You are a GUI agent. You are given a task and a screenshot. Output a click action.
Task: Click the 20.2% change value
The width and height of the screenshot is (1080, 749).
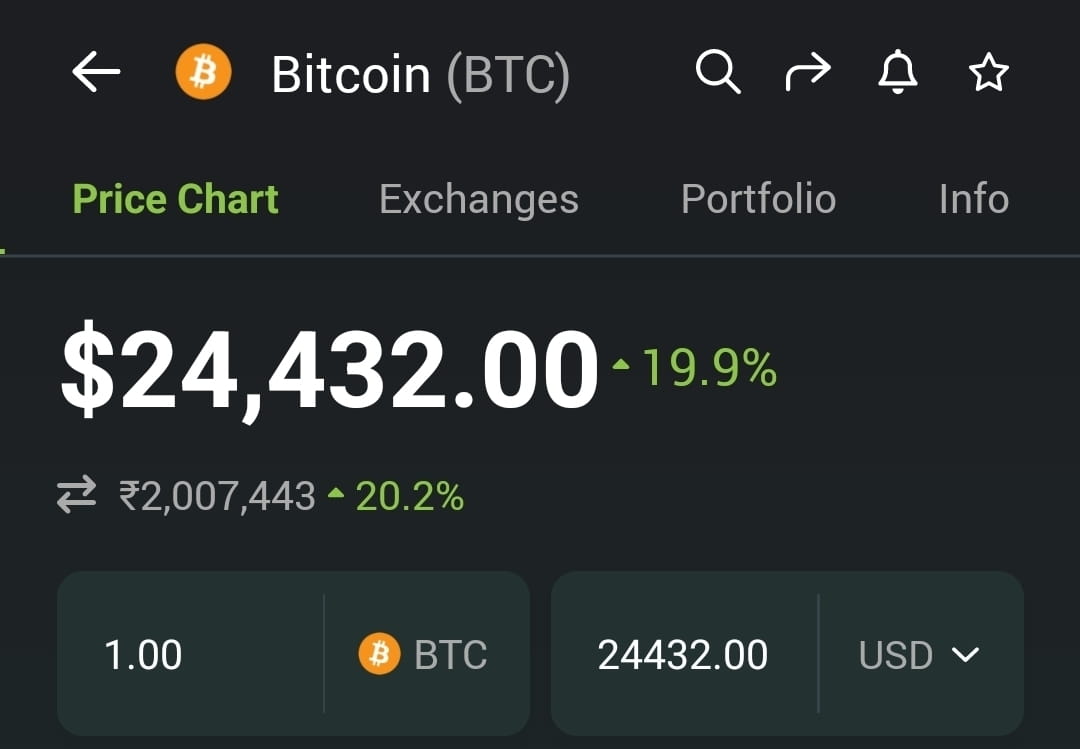tap(408, 493)
